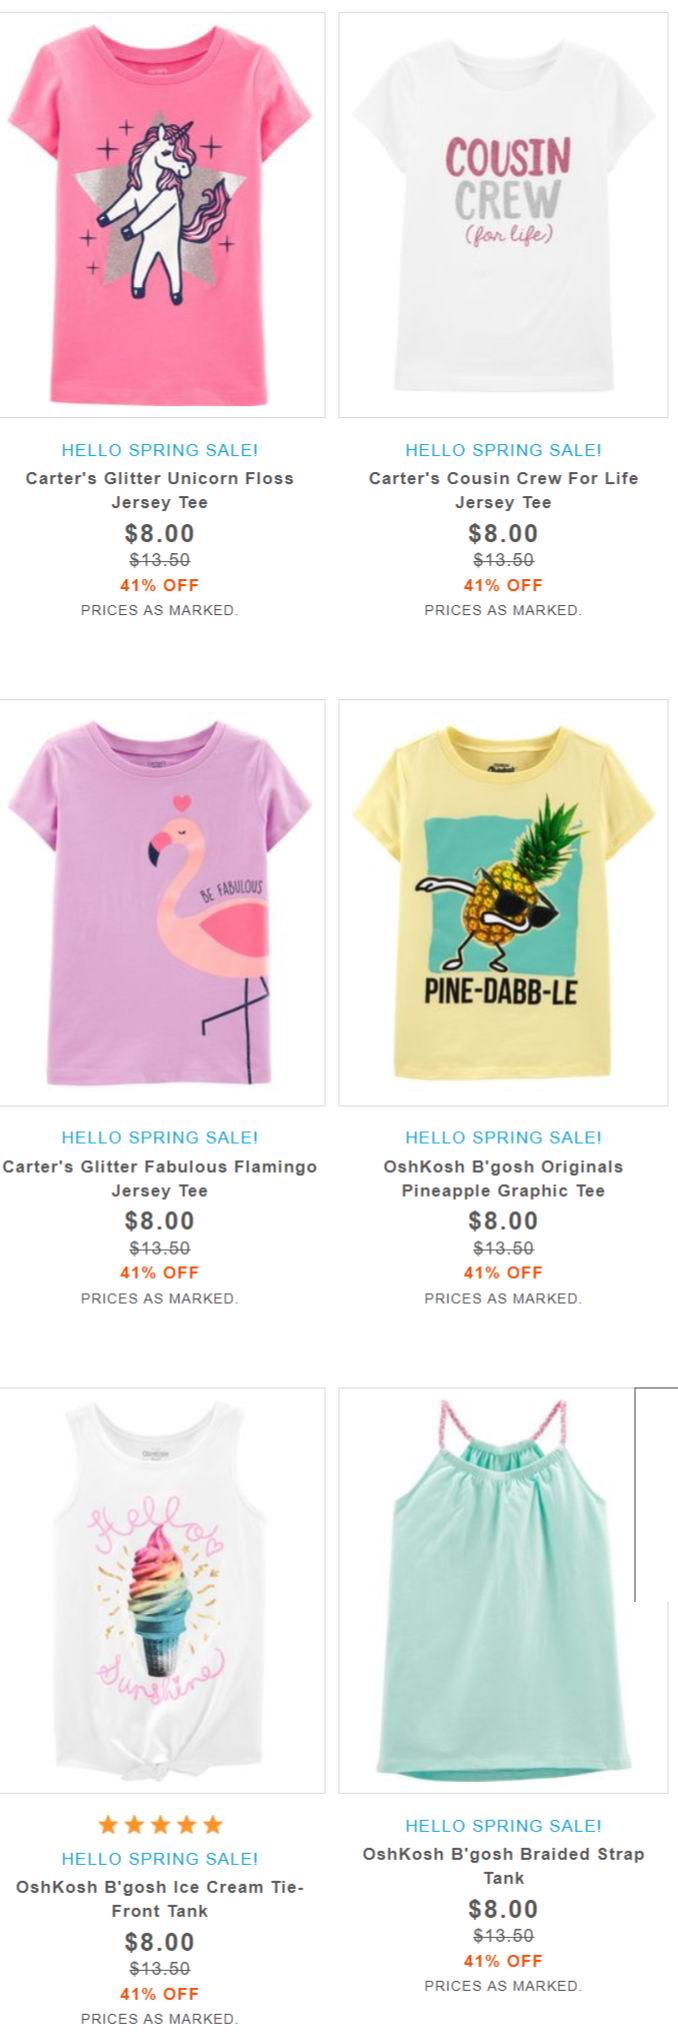The width and height of the screenshot is (678, 2040).
Task: Open the pink unicorn tee product image
Action: pyautogui.click(x=160, y=215)
